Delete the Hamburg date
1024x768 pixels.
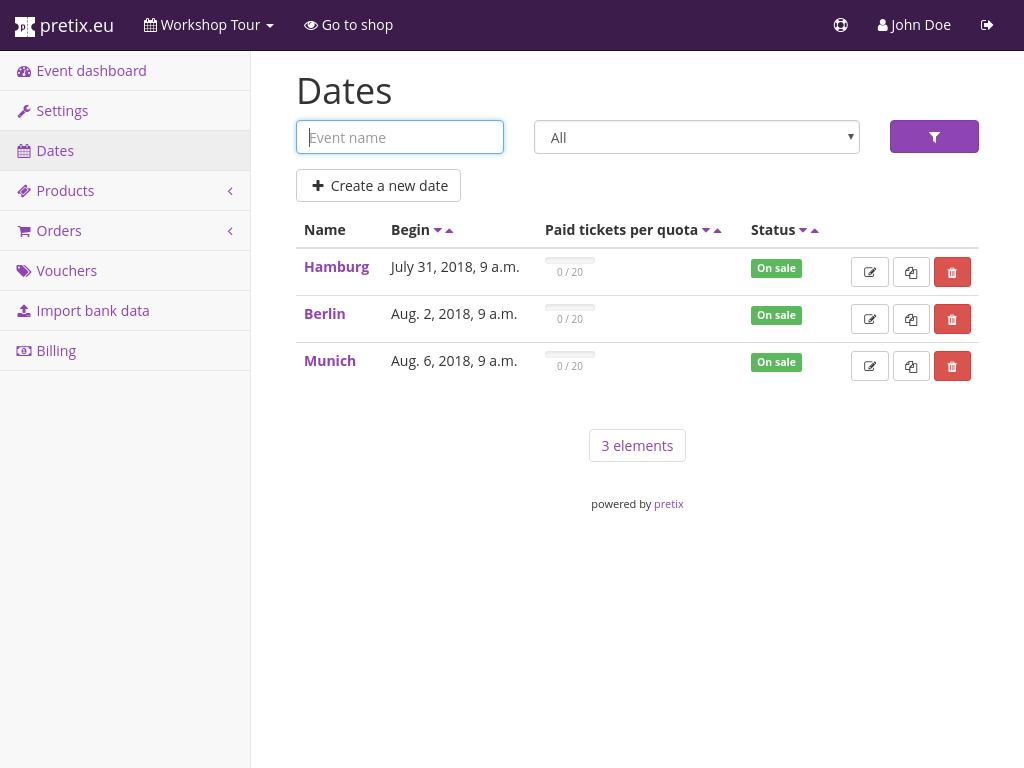click(x=952, y=272)
